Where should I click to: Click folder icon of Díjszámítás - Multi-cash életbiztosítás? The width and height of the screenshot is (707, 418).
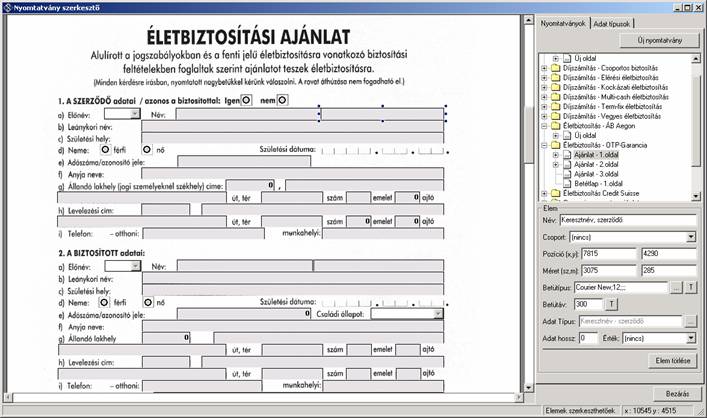click(556, 97)
